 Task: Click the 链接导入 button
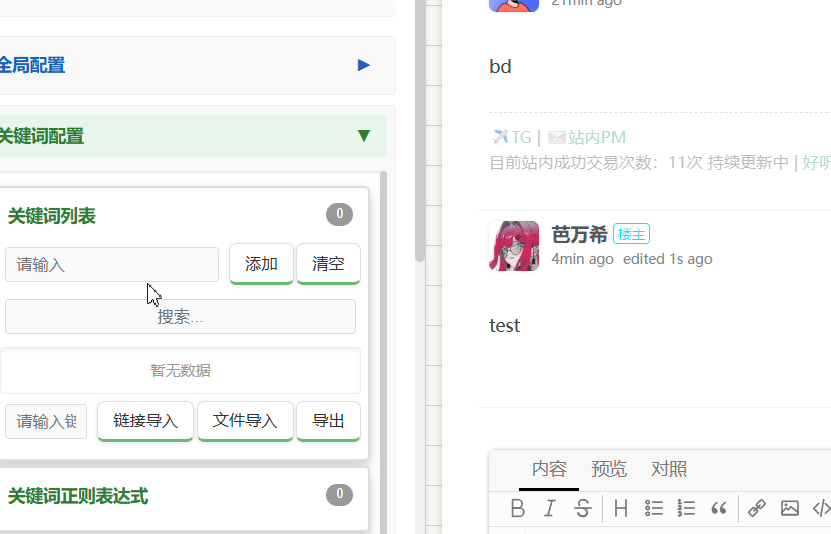pyautogui.click(x=145, y=421)
